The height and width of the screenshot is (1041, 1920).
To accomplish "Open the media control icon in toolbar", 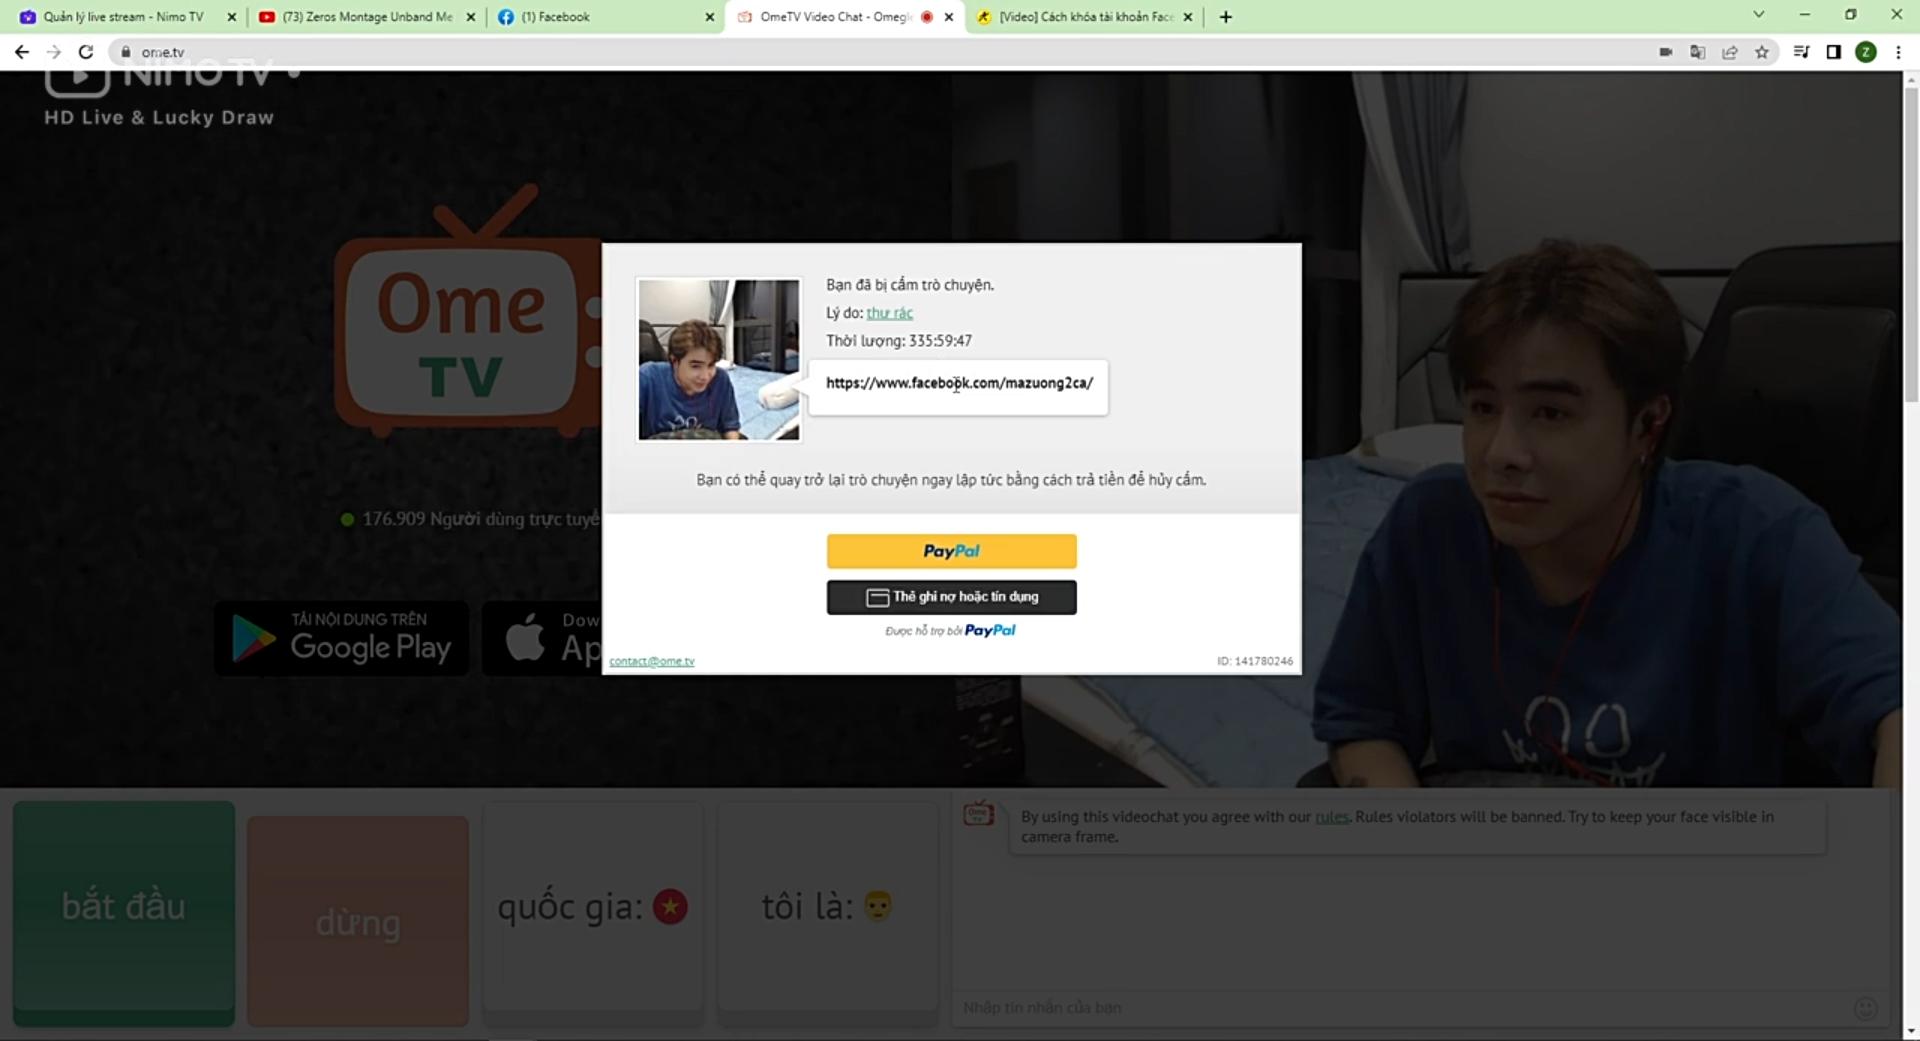I will pyautogui.click(x=1802, y=52).
